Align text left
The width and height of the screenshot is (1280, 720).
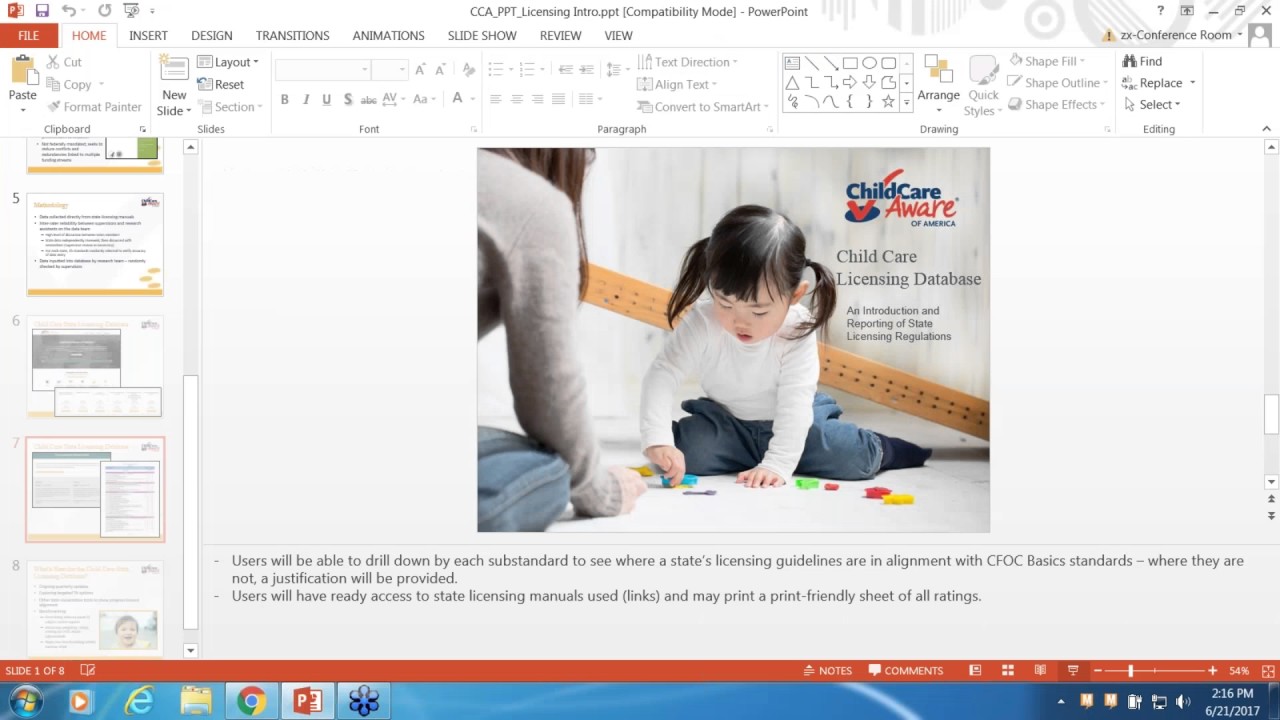[x=495, y=99]
